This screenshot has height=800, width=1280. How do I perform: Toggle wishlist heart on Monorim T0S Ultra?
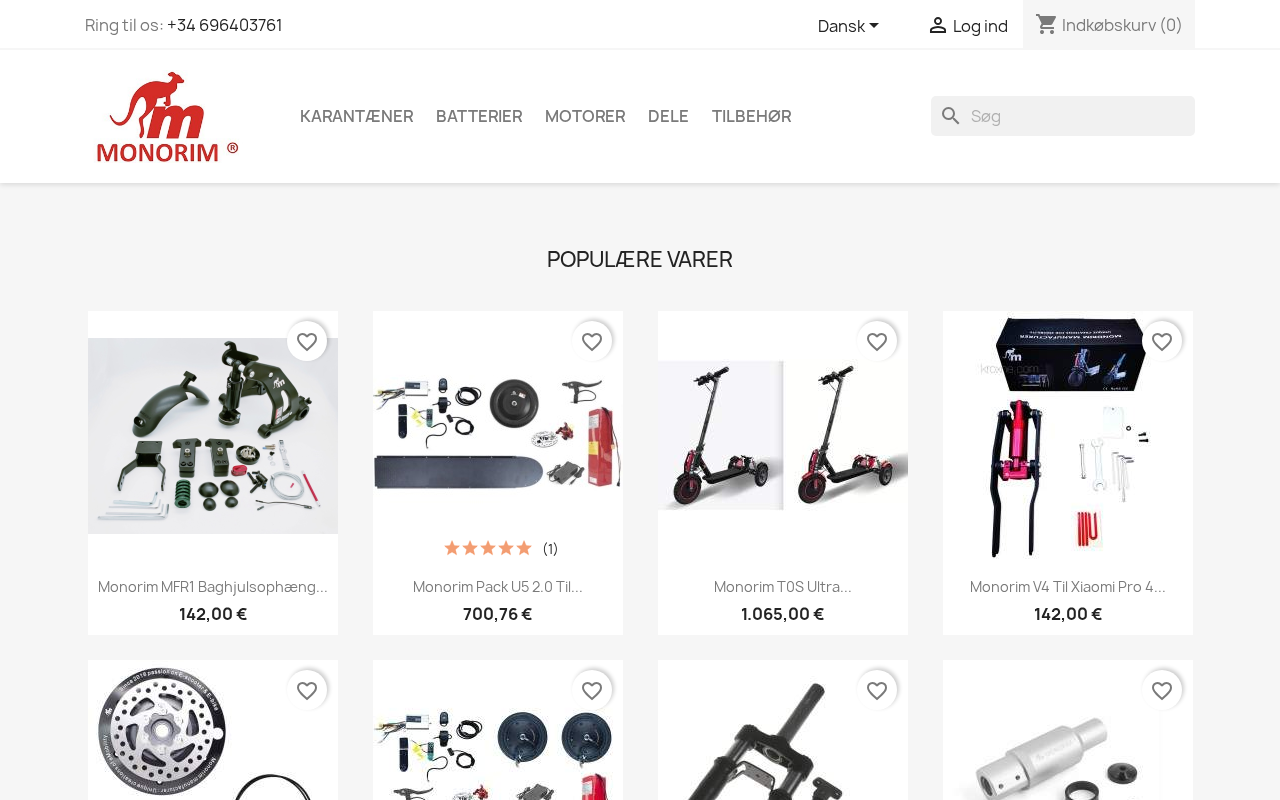click(x=877, y=341)
